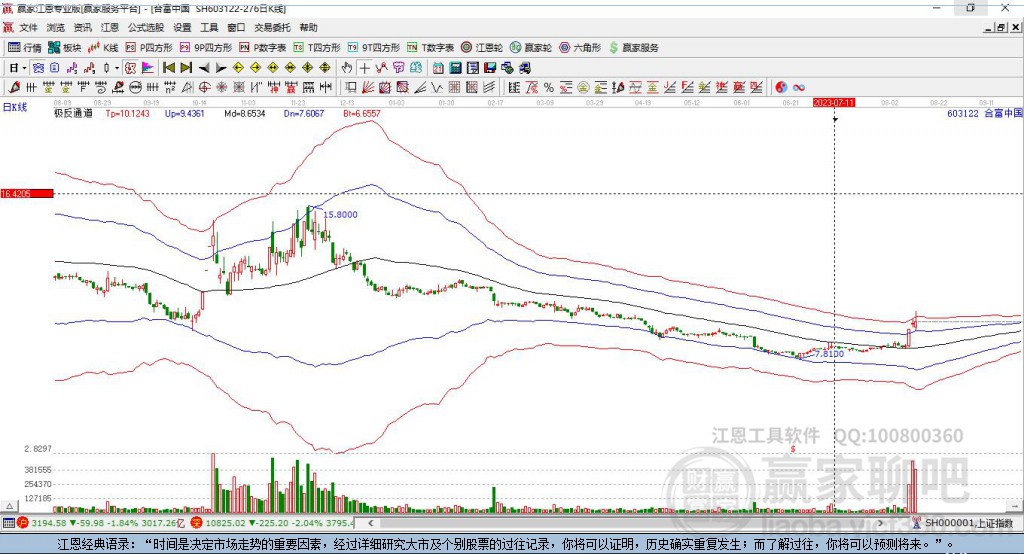The height and width of the screenshot is (554, 1024).
Task: Select the pencil drawing tool
Action: coord(14,88)
